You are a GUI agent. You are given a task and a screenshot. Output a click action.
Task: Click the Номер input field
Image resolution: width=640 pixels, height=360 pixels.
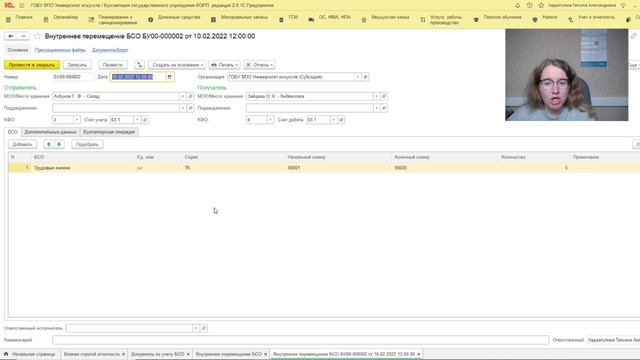[73, 77]
